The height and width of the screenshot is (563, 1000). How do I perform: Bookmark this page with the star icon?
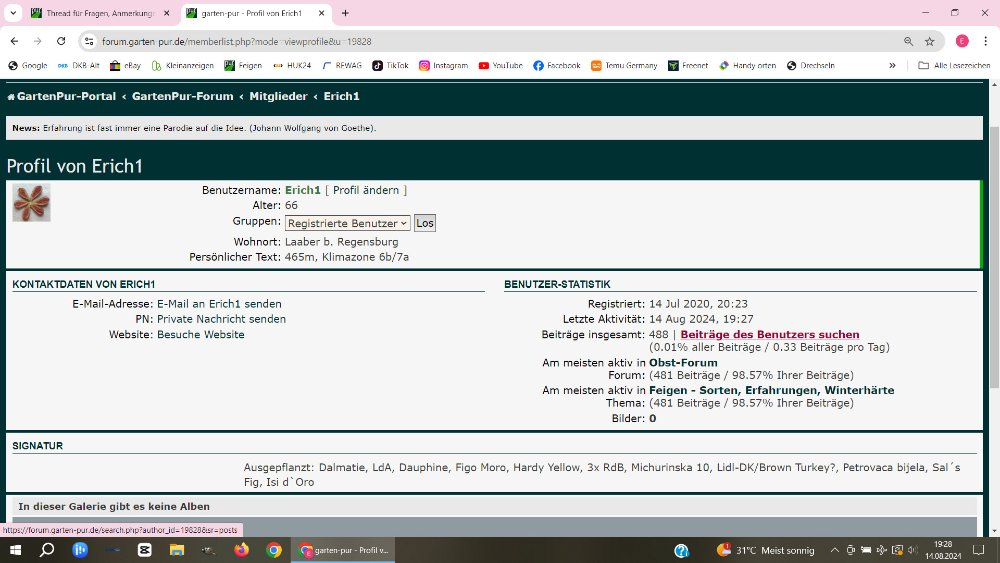[929, 41]
